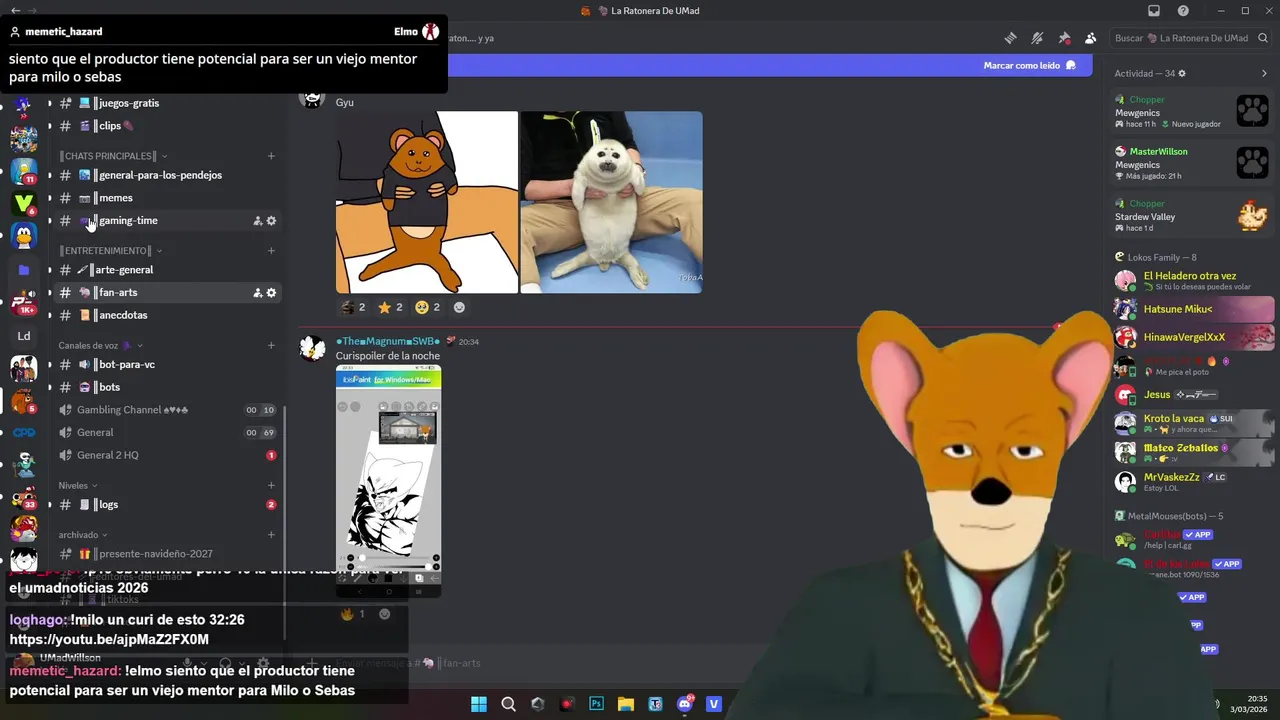
Task: Select the Club Penguin server icon
Action: [24, 236]
